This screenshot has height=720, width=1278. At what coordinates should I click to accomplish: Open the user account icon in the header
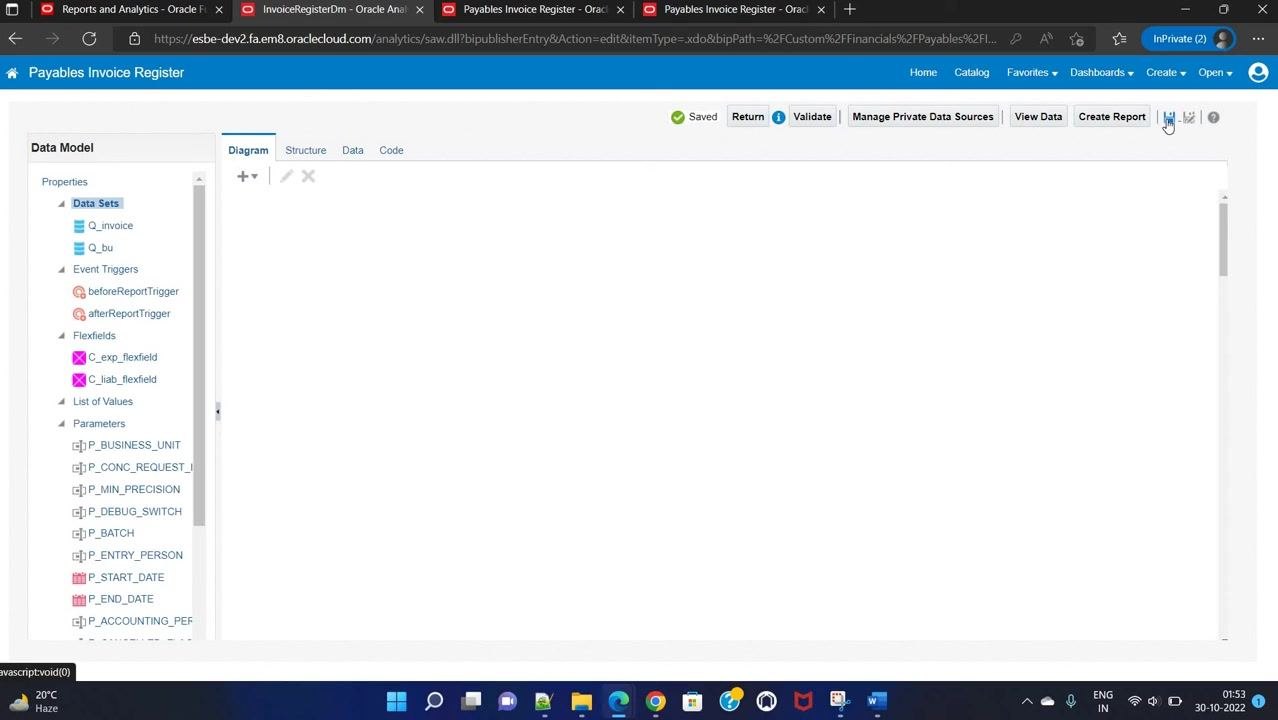(1258, 72)
